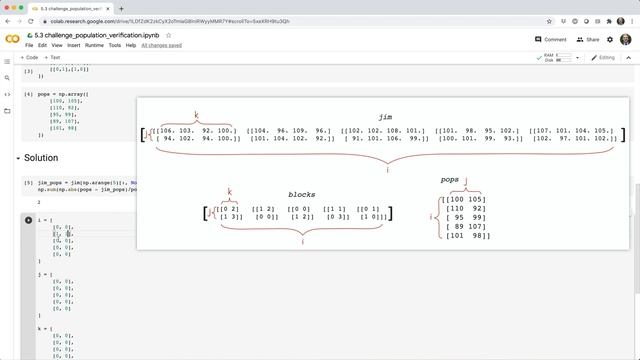Open the View menu
Image resolution: width=640 pixels, height=360 pixels.
coord(57,45)
